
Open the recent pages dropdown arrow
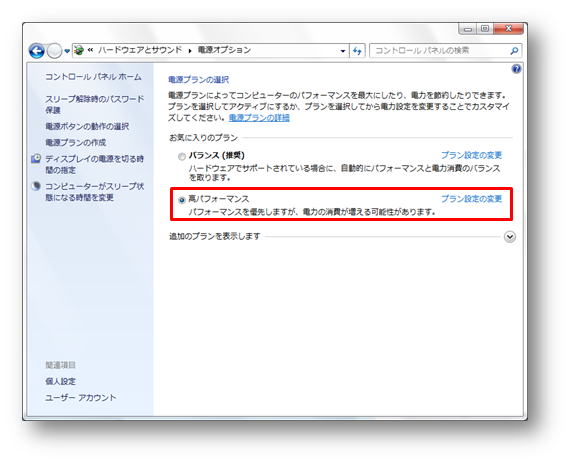tap(67, 51)
